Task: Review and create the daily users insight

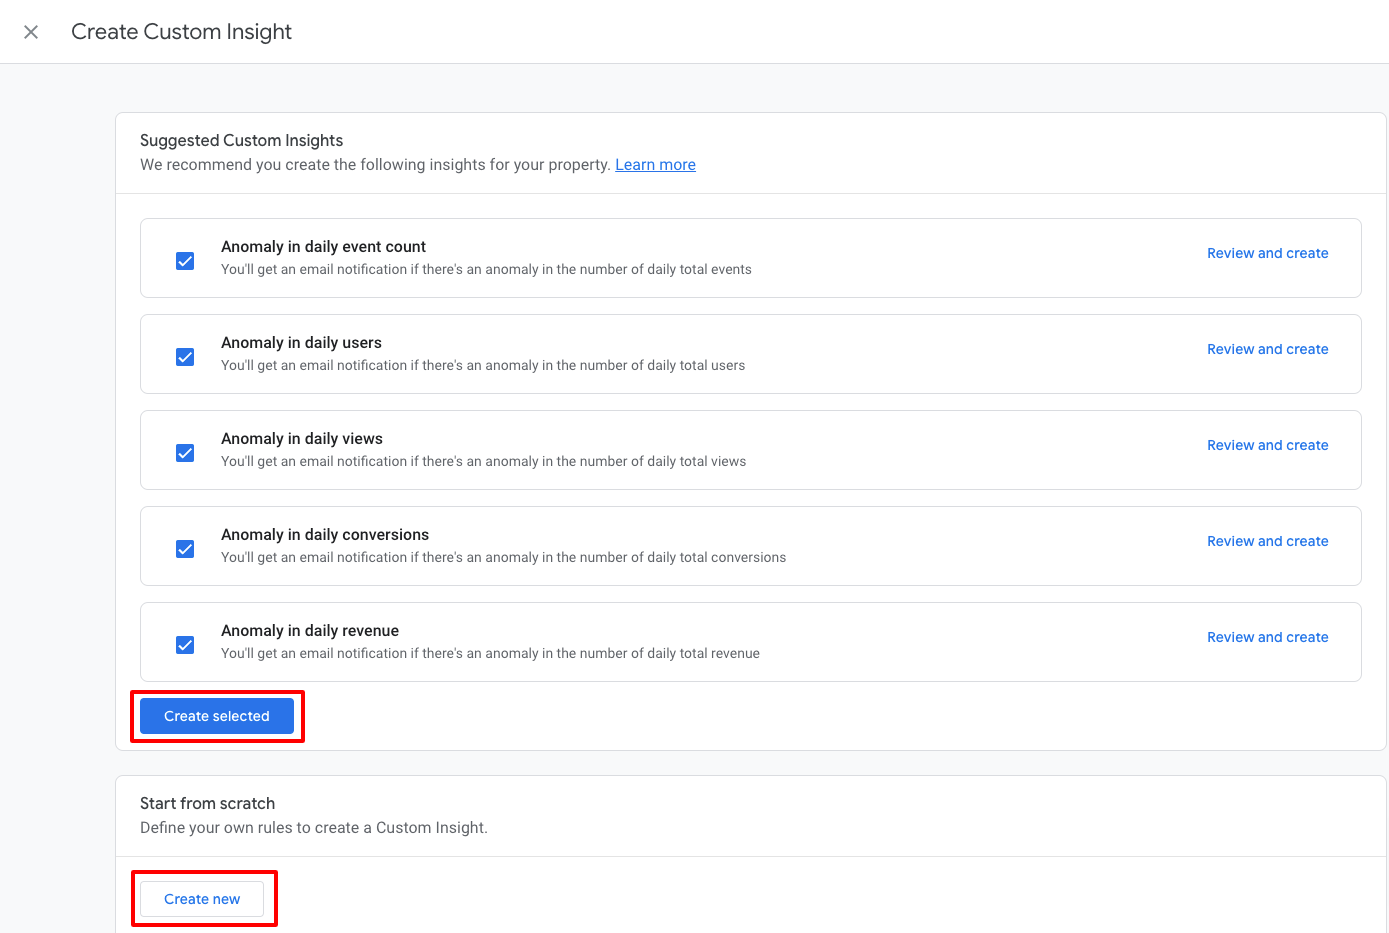Action: [x=1267, y=349]
